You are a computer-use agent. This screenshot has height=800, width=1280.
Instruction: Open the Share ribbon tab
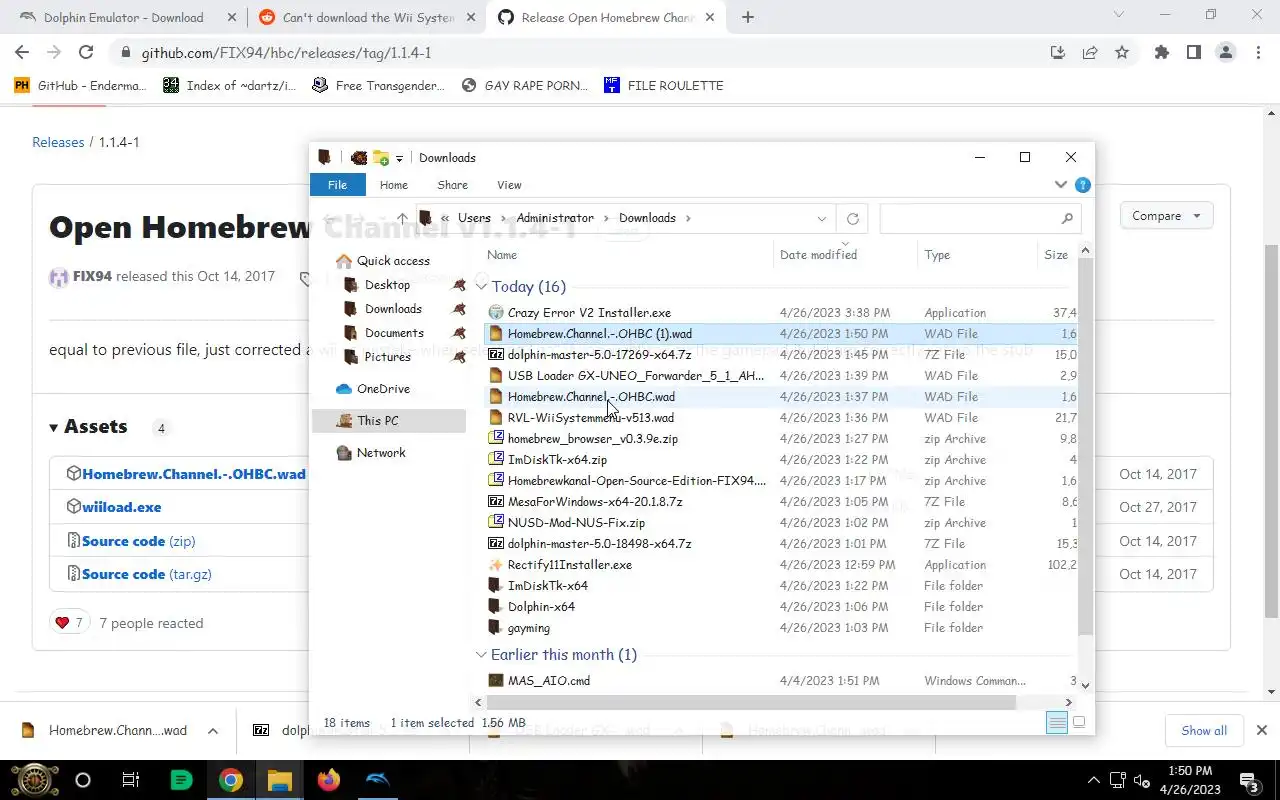tap(452, 185)
